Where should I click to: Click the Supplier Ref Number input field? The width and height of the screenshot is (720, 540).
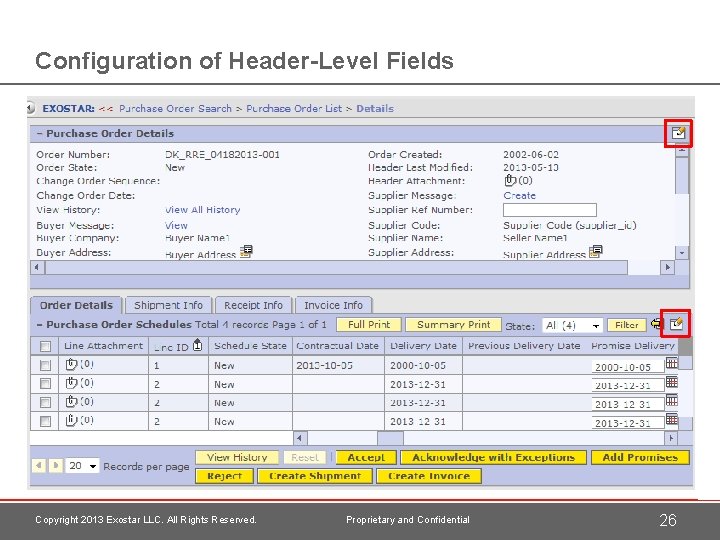pos(550,210)
